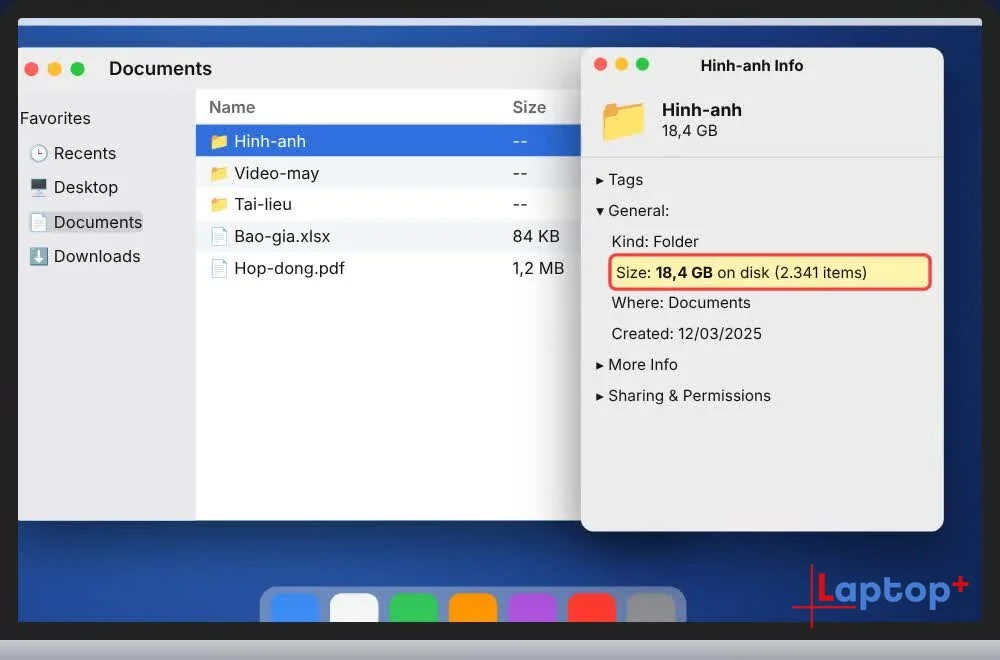Image resolution: width=1000 pixels, height=660 pixels.
Task: Click the Size on disk line with 2.341 items
Action: [770, 272]
